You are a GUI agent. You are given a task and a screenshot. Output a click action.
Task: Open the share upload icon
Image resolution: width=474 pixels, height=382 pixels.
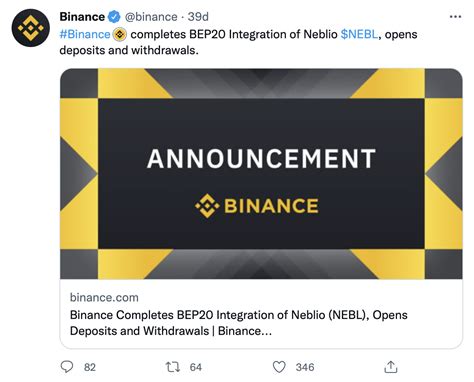pyautogui.click(x=391, y=367)
